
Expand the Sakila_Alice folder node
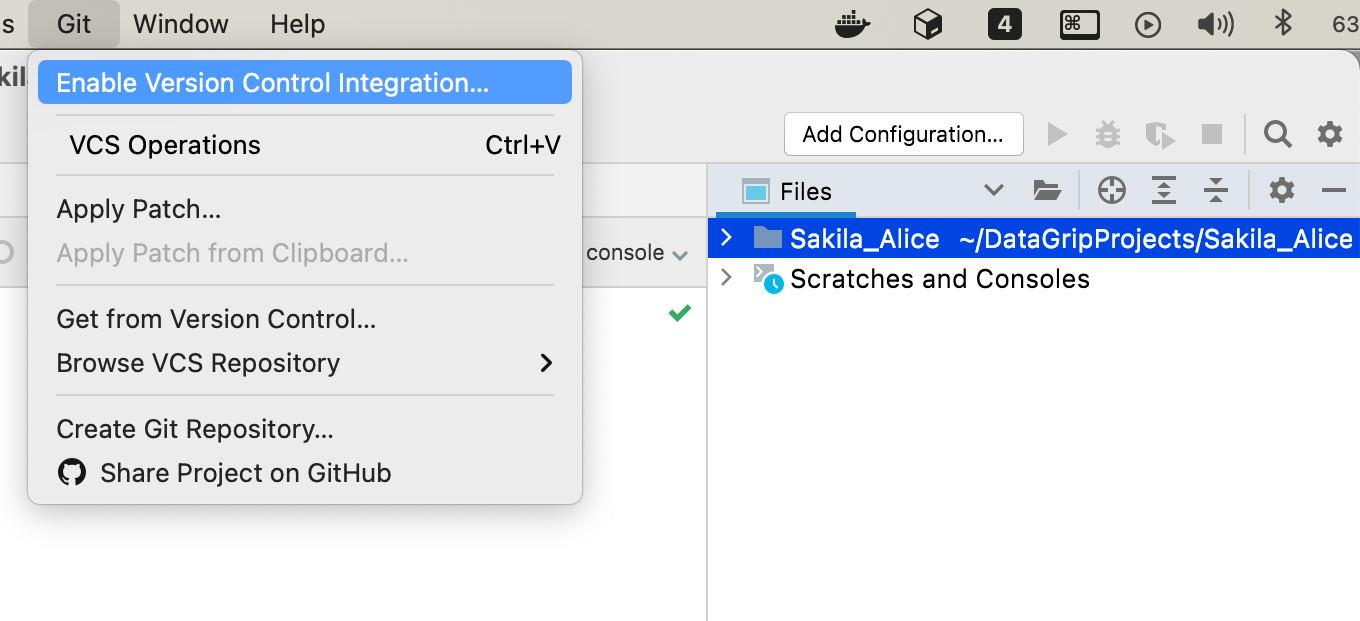727,238
